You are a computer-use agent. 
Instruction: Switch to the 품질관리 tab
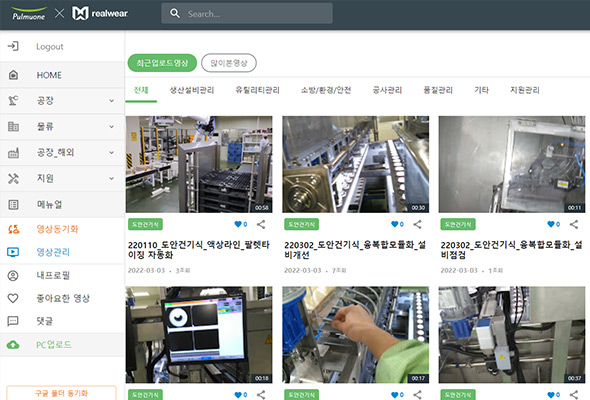pyautogui.click(x=438, y=90)
